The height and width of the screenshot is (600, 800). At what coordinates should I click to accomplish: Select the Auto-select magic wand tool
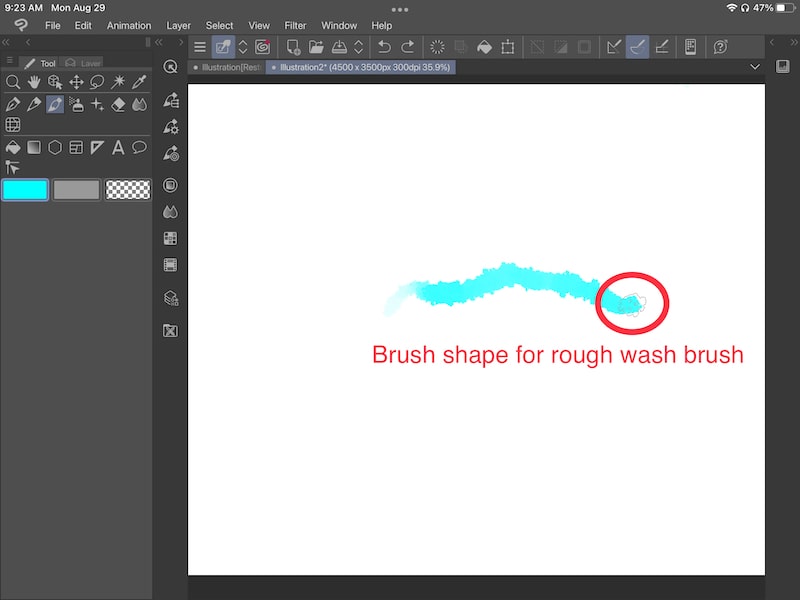119,82
